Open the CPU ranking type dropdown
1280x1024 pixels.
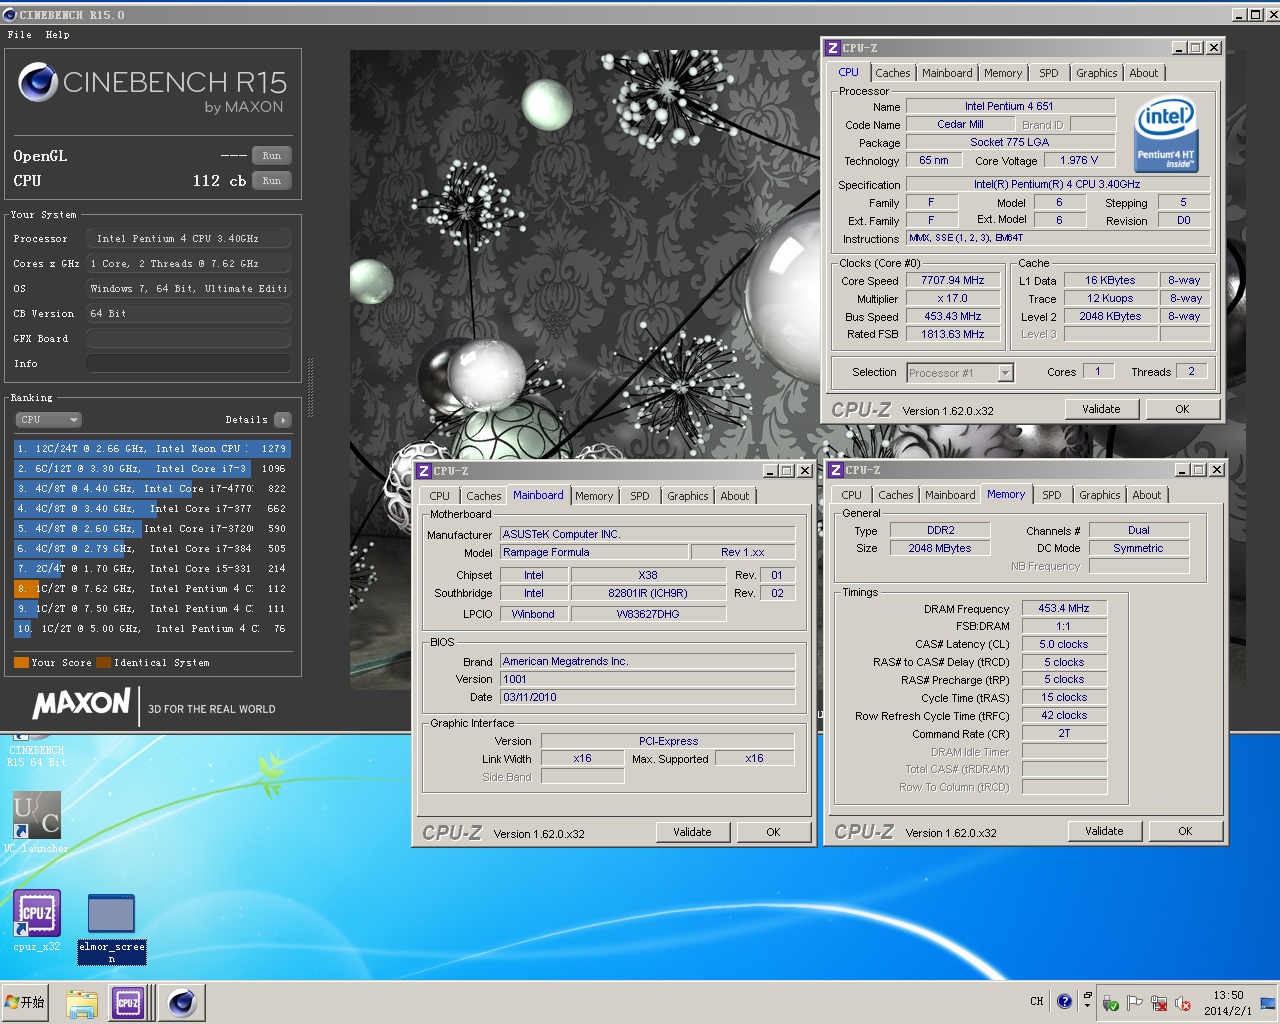click(x=47, y=420)
